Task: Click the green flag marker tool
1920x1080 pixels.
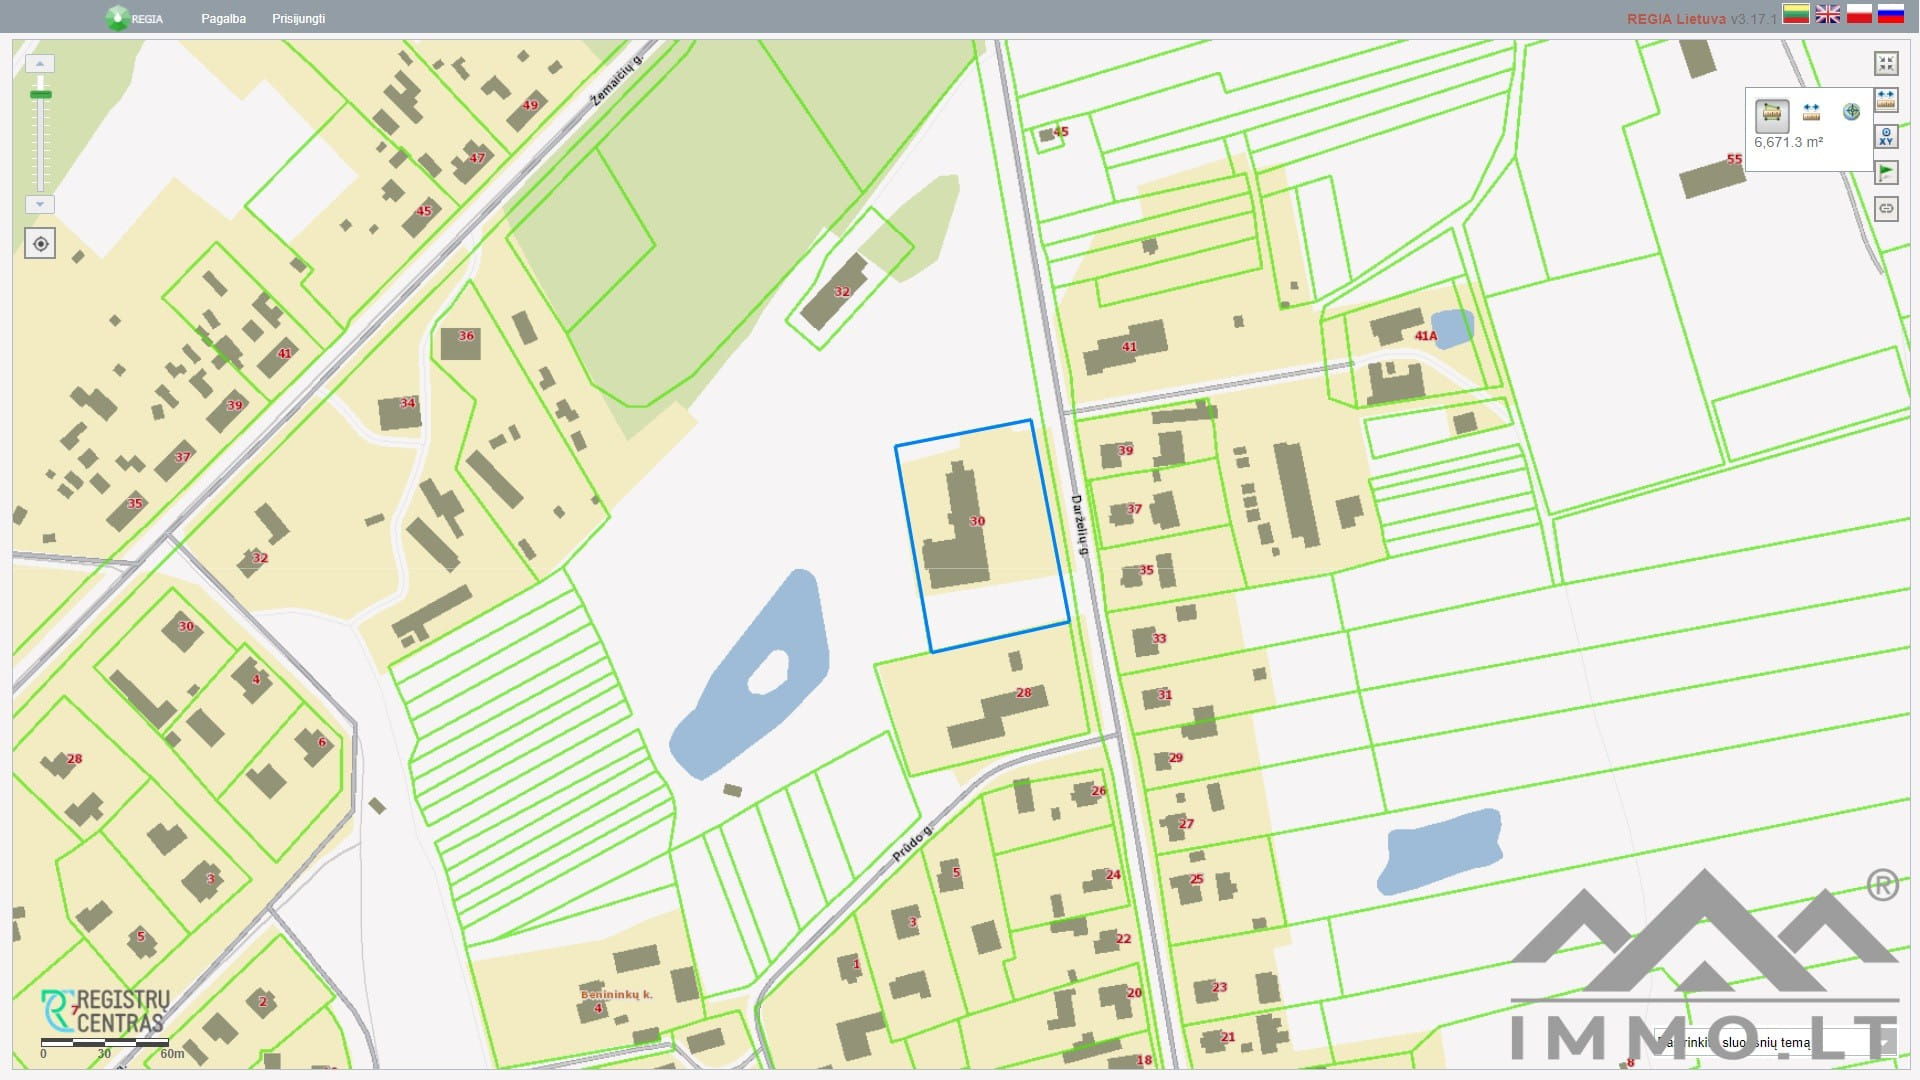Action: (1886, 173)
